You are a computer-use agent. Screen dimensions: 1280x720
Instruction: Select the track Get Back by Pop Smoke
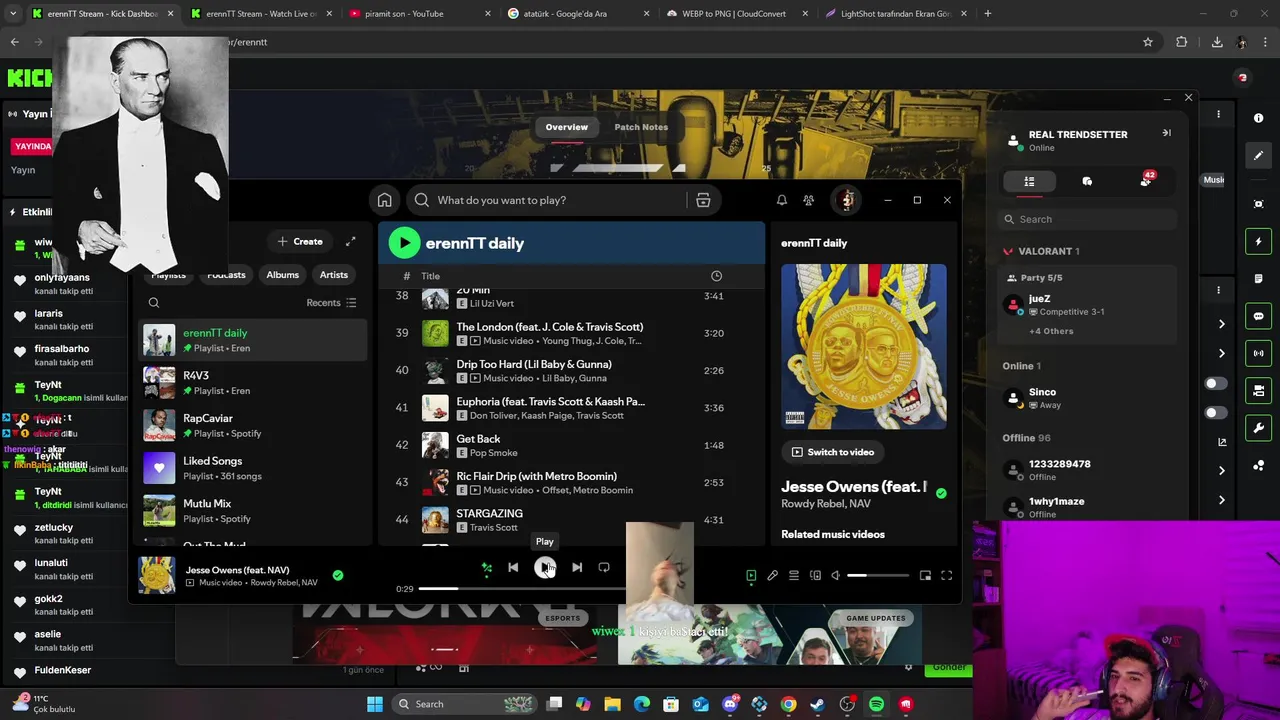click(x=570, y=445)
